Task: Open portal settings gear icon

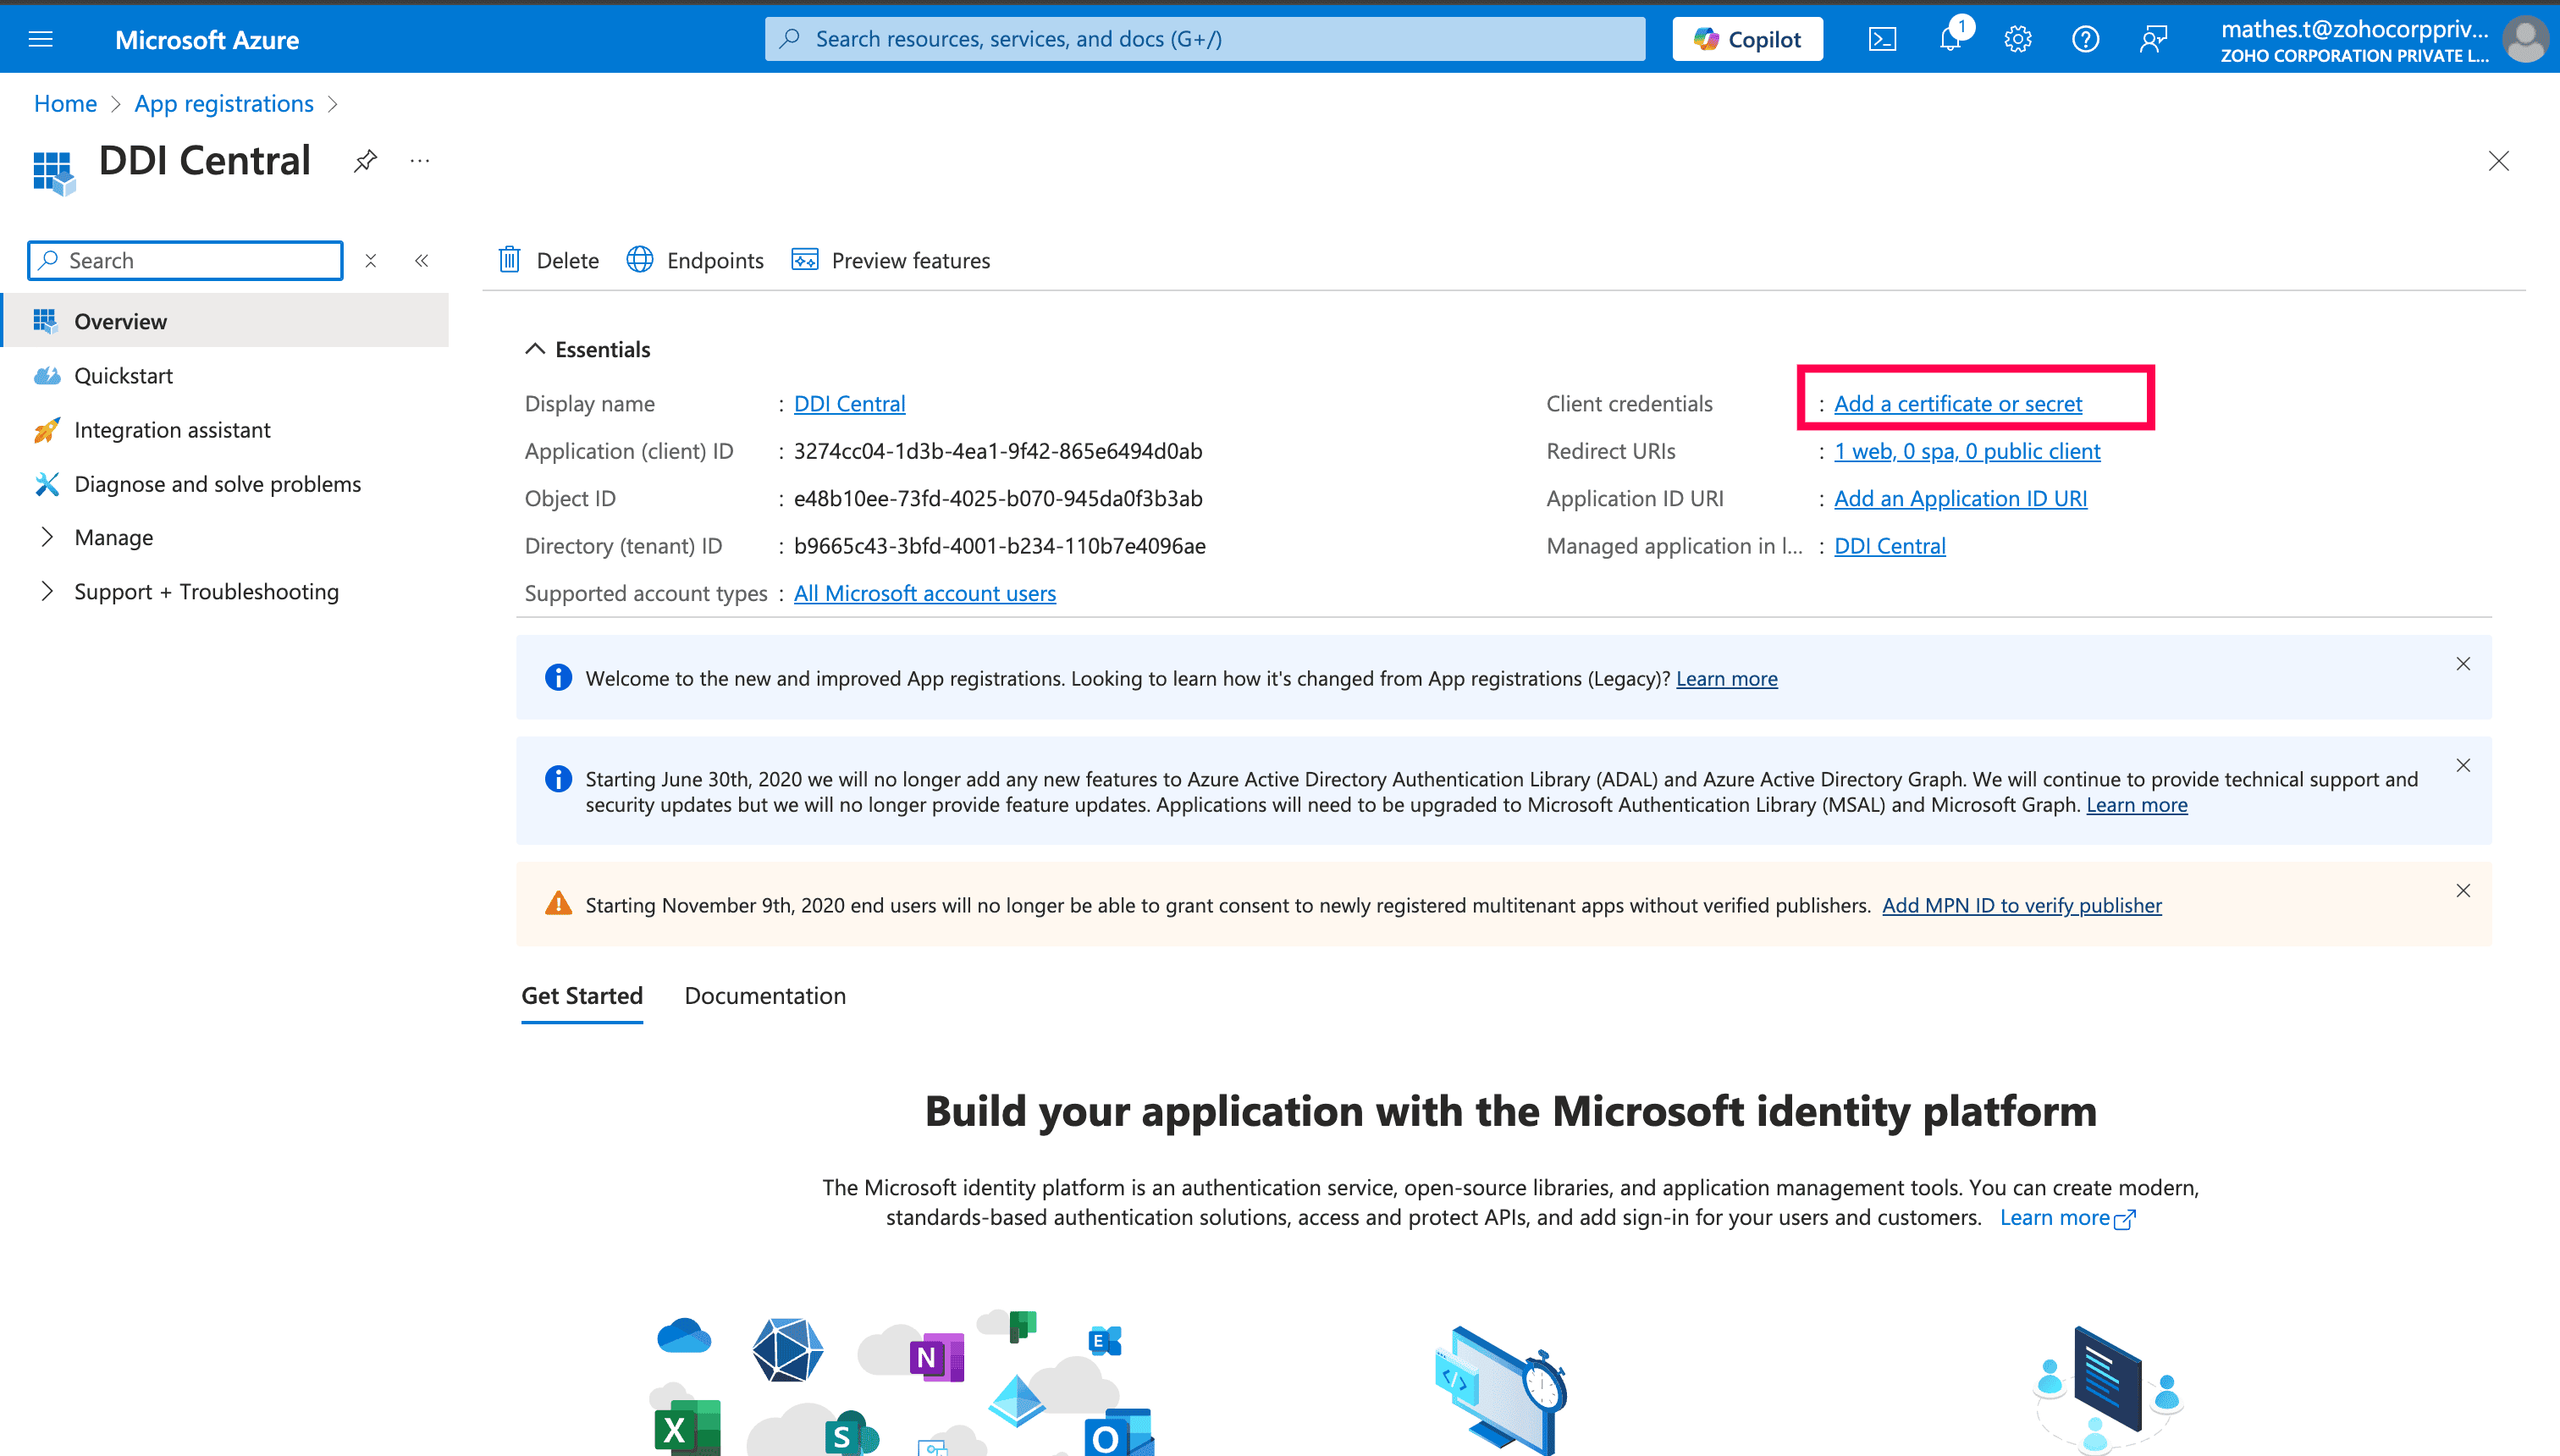Action: [x=2018, y=39]
